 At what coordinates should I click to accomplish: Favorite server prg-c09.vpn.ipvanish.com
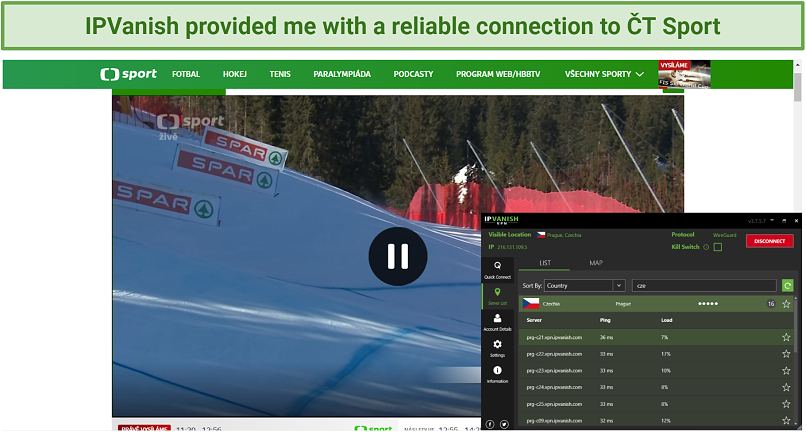786,421
